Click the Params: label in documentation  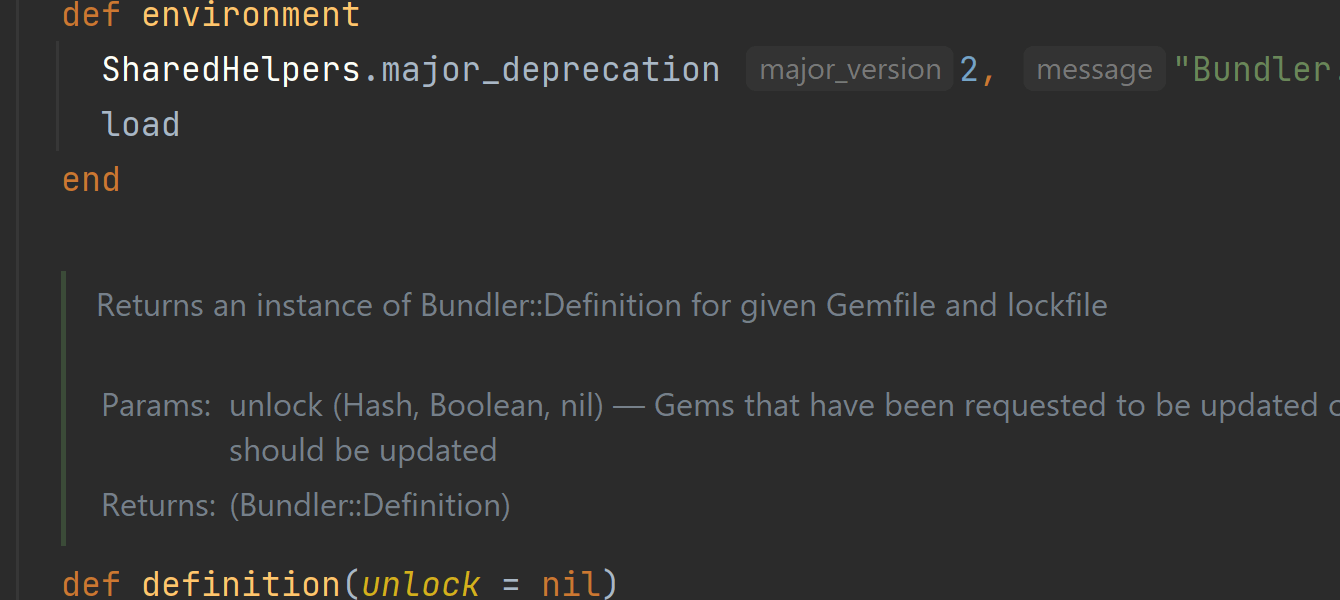[x=156, y=405]
